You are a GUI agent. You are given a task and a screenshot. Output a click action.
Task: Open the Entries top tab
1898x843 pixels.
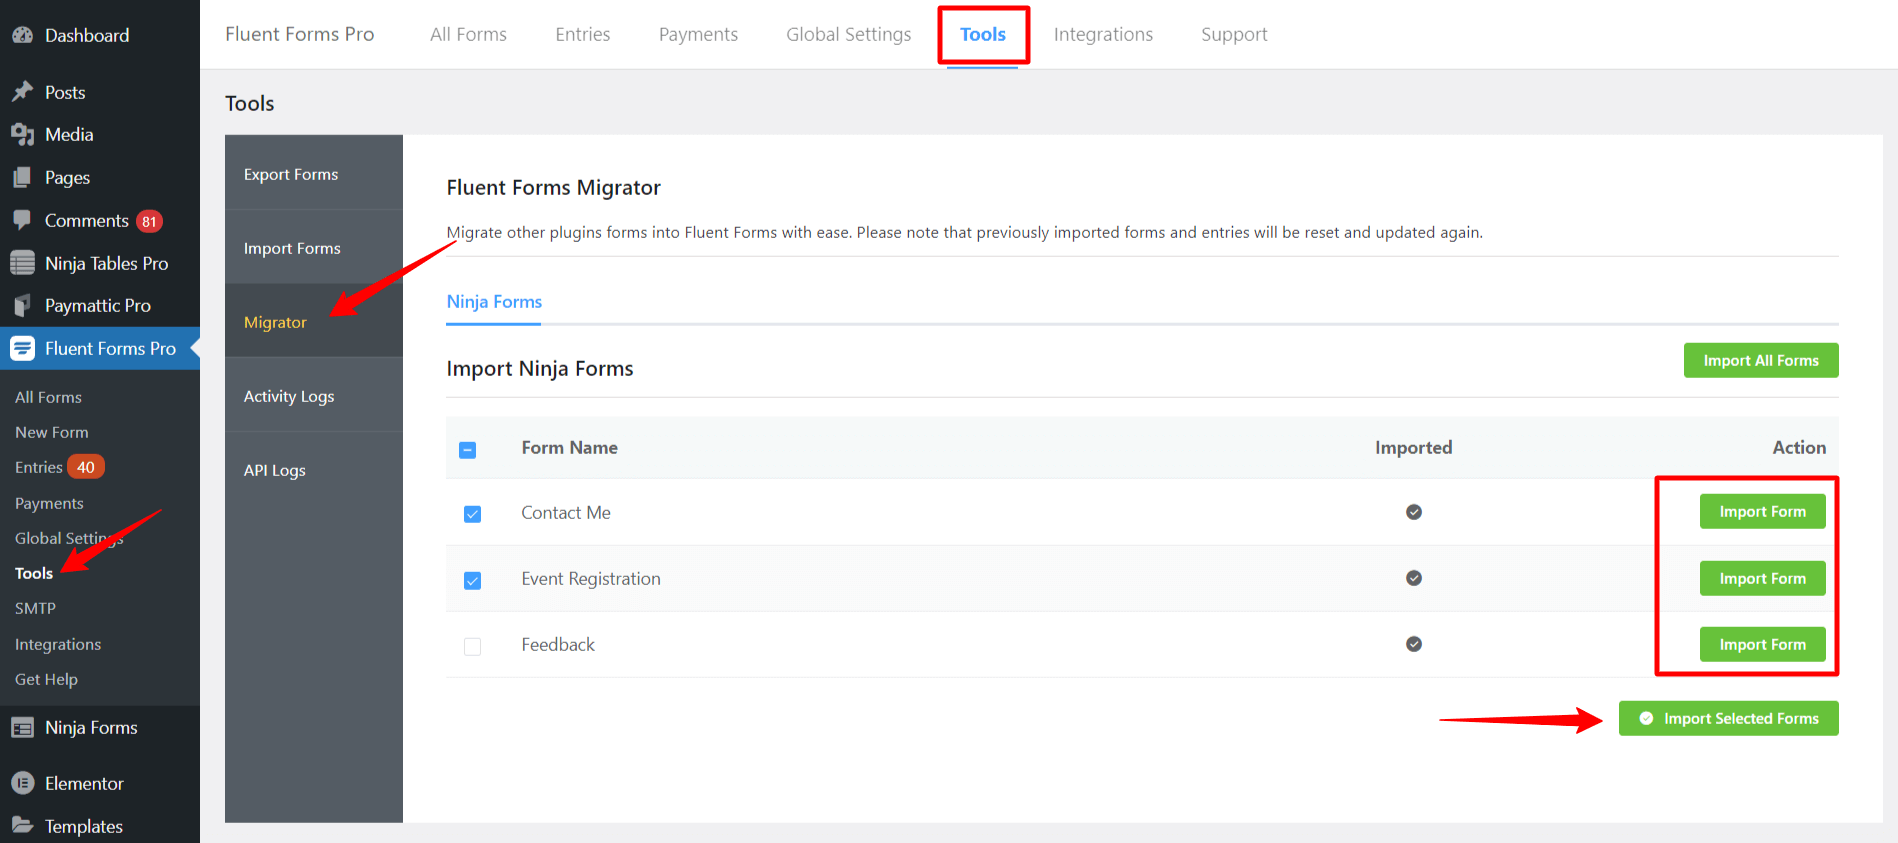(582, 34)
